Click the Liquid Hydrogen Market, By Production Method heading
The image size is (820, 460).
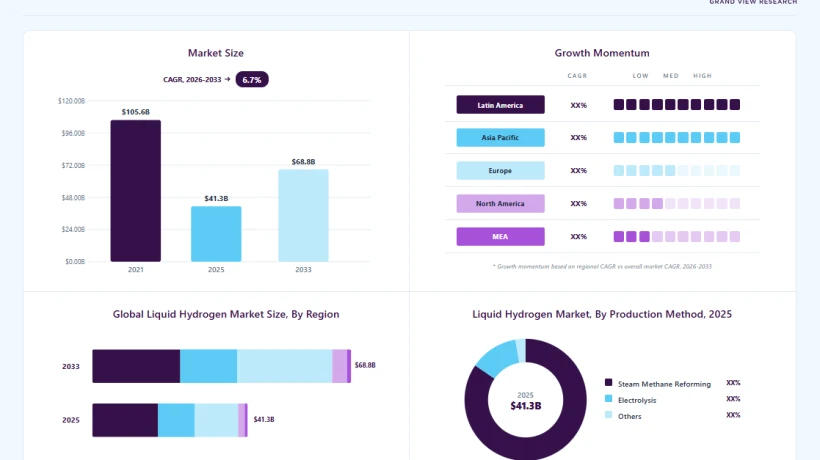click(602, 314)
